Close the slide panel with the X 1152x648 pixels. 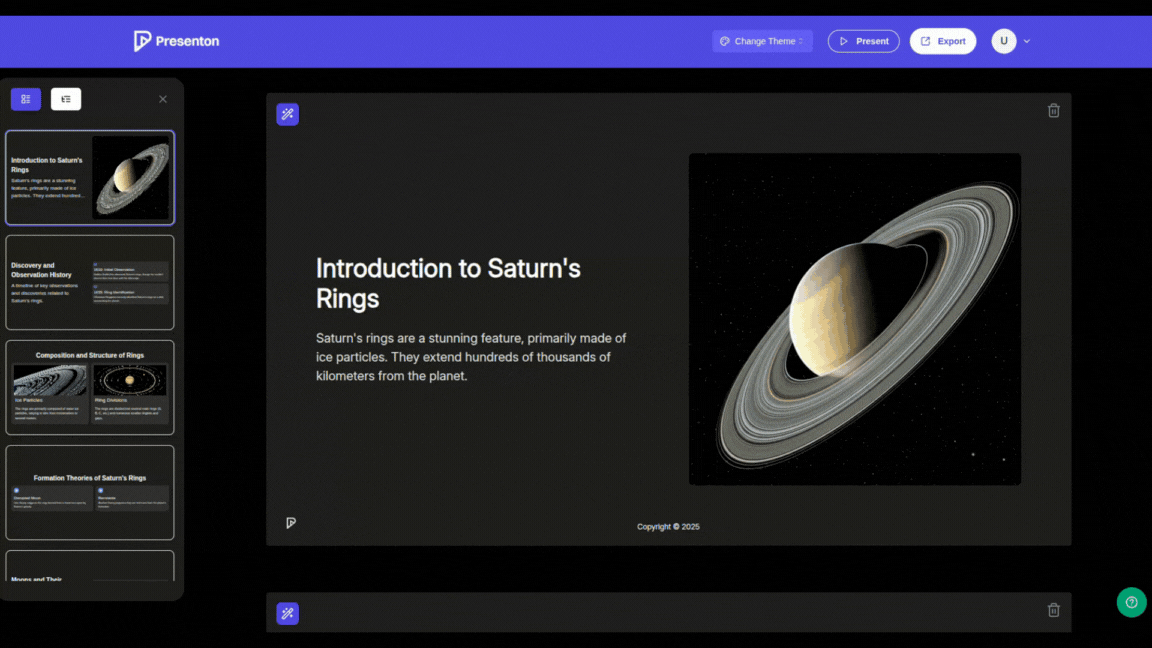tap(162, 98)
